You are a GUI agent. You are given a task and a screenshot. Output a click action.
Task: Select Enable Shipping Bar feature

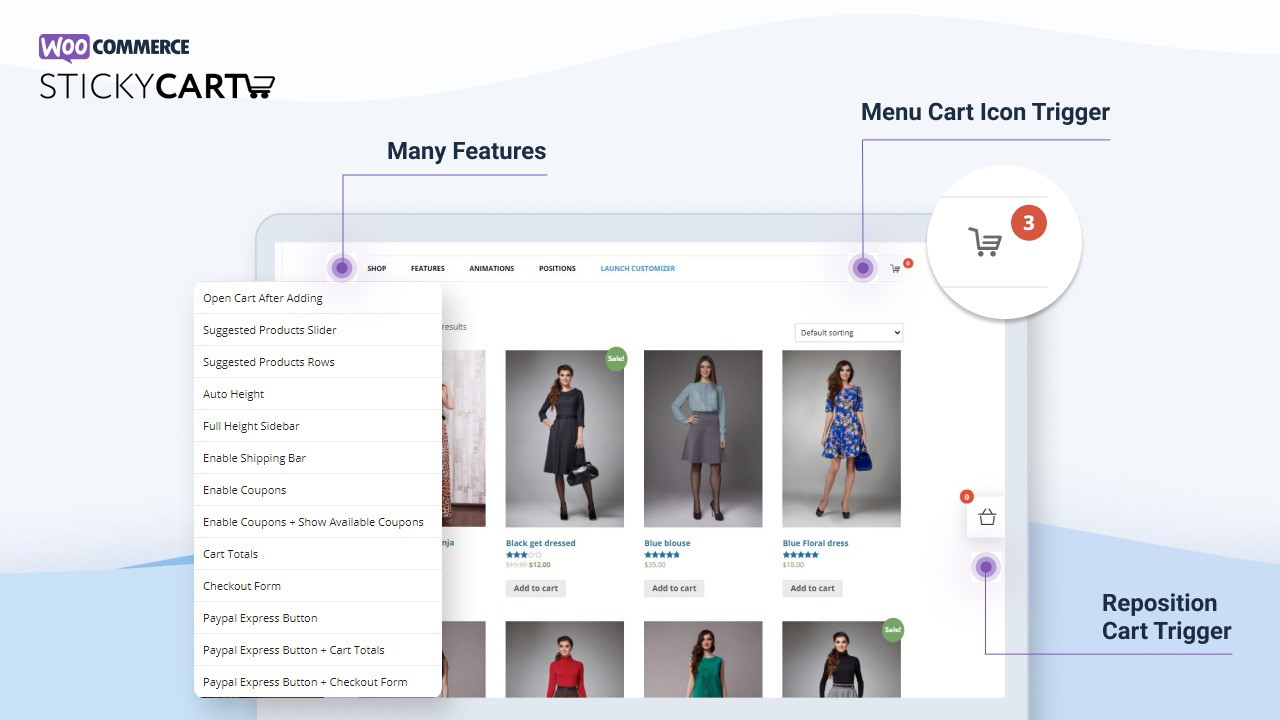tap(317, 458)
